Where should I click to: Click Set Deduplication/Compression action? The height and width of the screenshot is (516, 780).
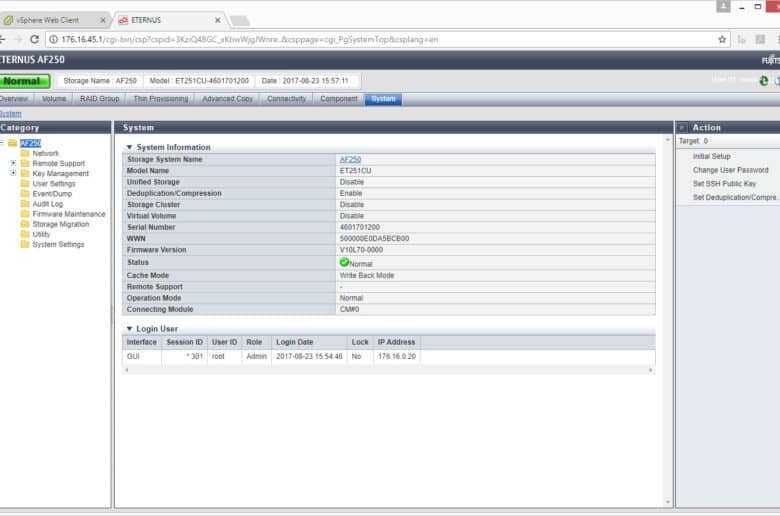(x=735, y=198)
